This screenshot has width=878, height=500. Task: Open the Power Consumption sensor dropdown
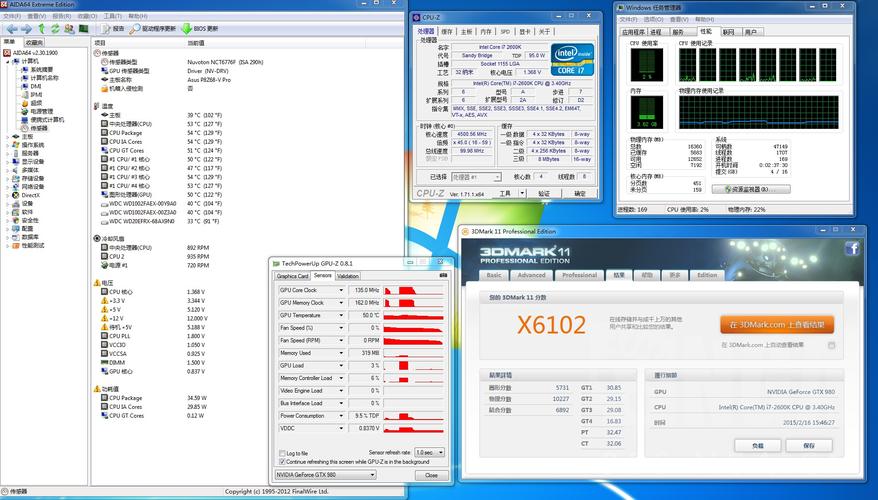pyautogui.click(x=340, y=416)
